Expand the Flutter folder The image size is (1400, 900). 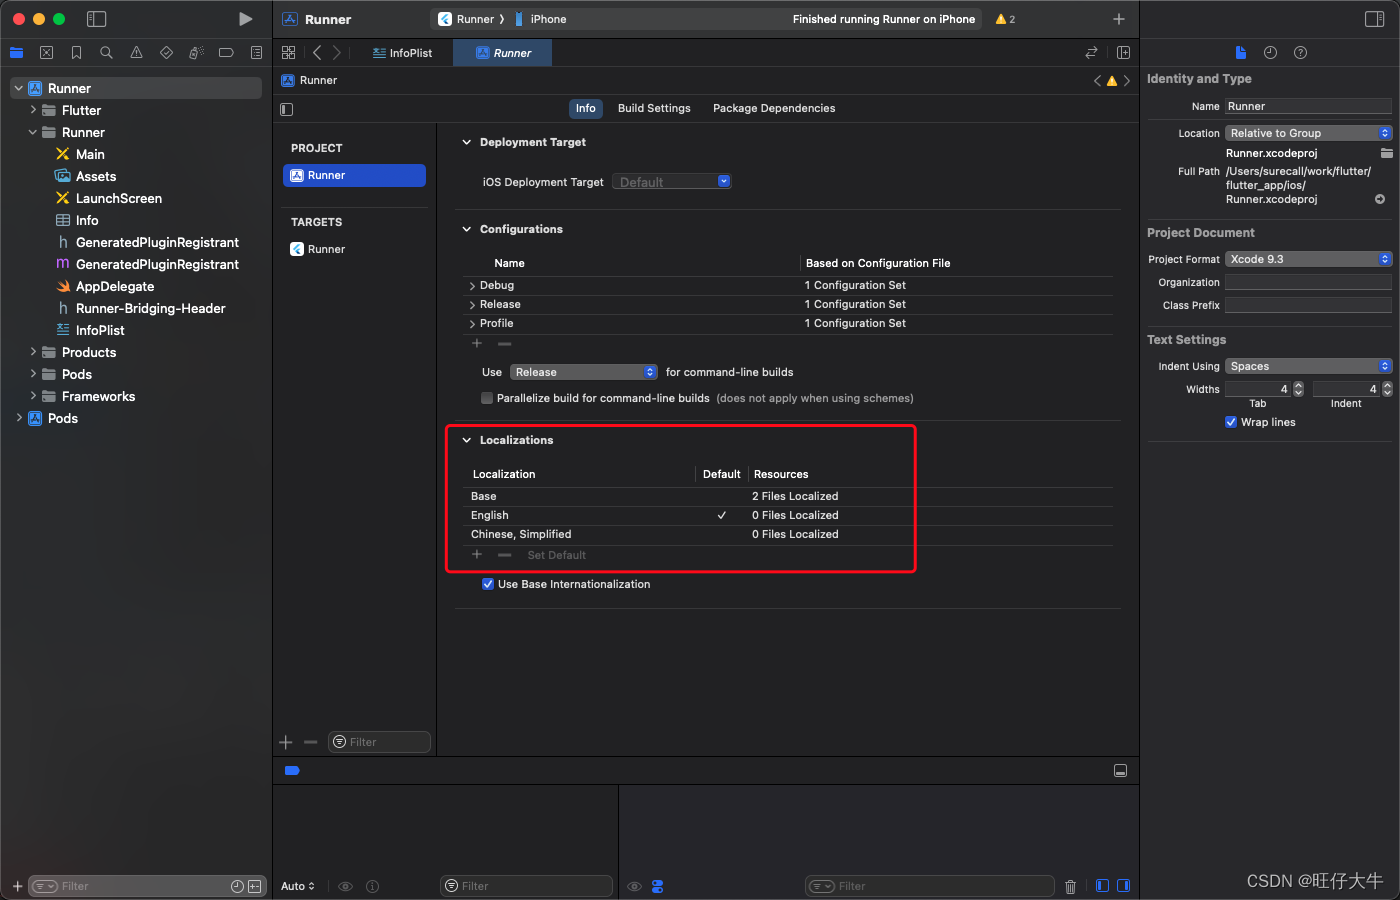click(x=33, y=110)
